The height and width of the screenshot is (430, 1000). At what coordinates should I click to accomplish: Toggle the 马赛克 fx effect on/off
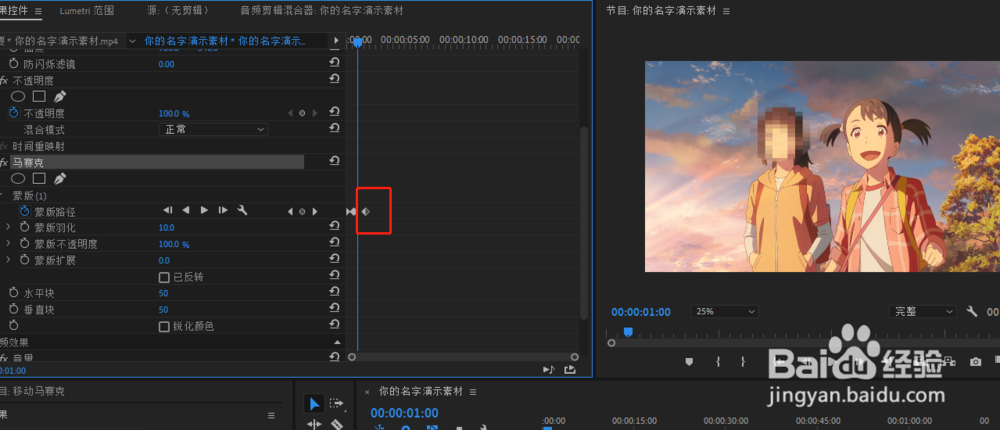point(4,162)
